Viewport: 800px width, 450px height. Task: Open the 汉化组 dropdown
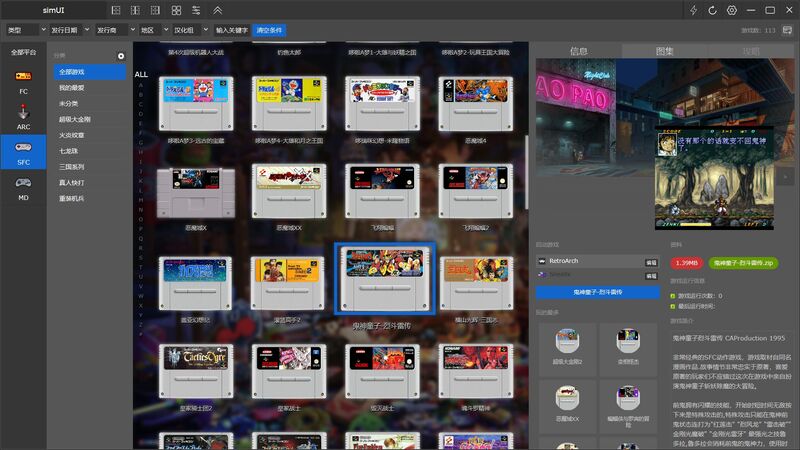coord(189,30)
